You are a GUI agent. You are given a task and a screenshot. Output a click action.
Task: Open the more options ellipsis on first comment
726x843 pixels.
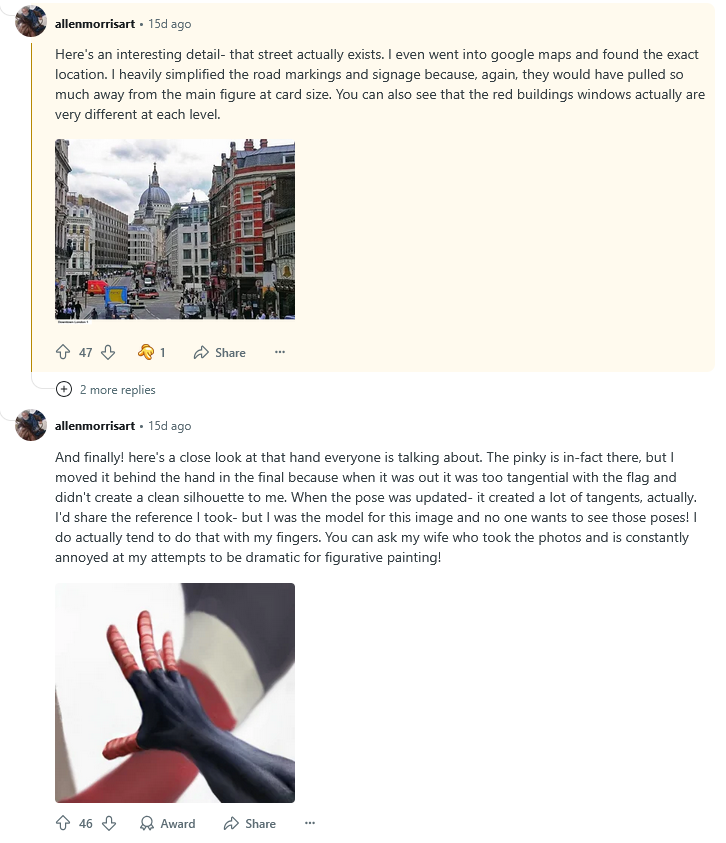point(280,352)
